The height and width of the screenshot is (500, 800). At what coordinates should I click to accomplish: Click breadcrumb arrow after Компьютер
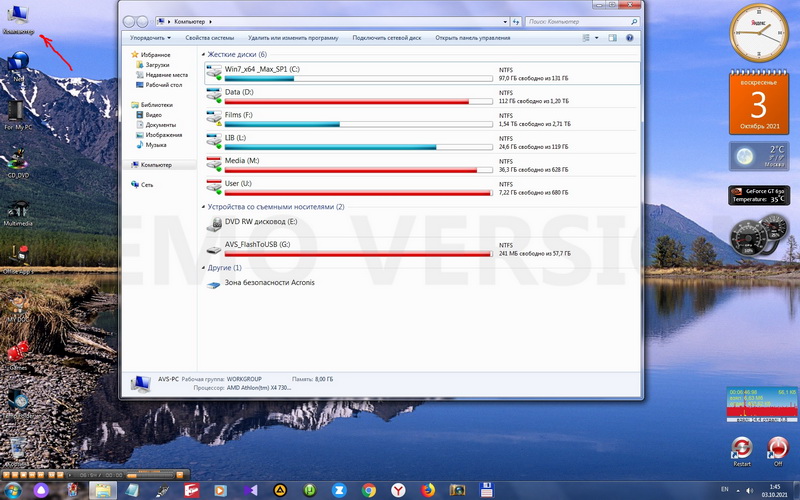(x=210, y=22)
